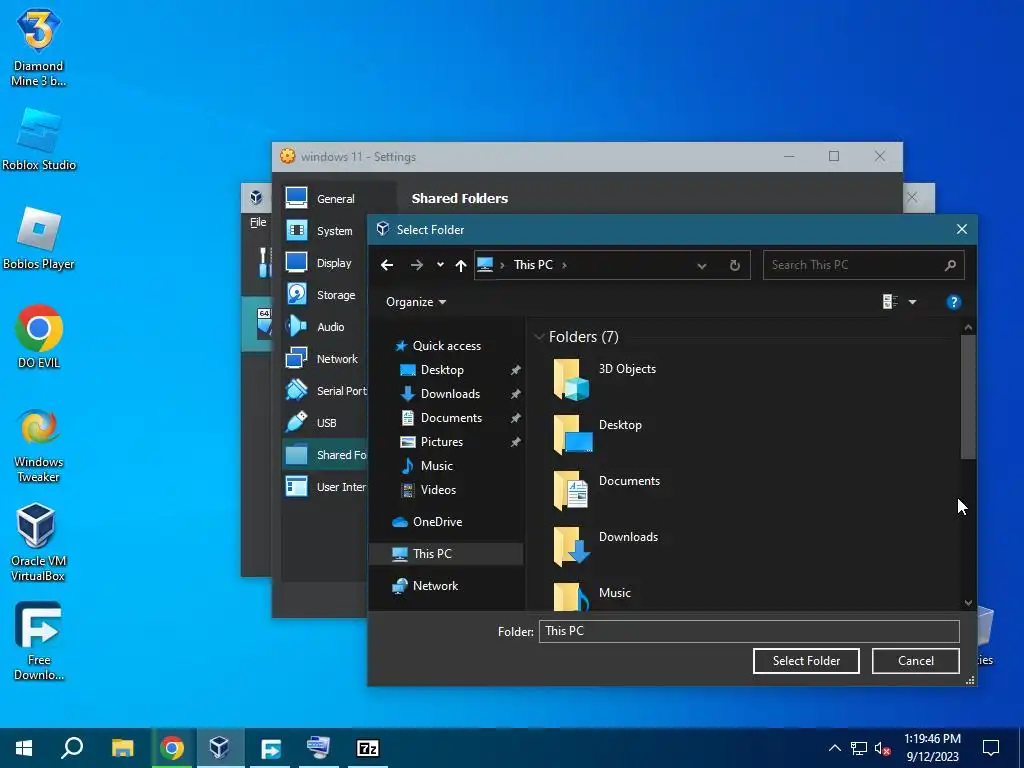This screenshot has width=1024, height=768.
Task: Select General in VirtualBox settings
Action: (x=325, y=199)
